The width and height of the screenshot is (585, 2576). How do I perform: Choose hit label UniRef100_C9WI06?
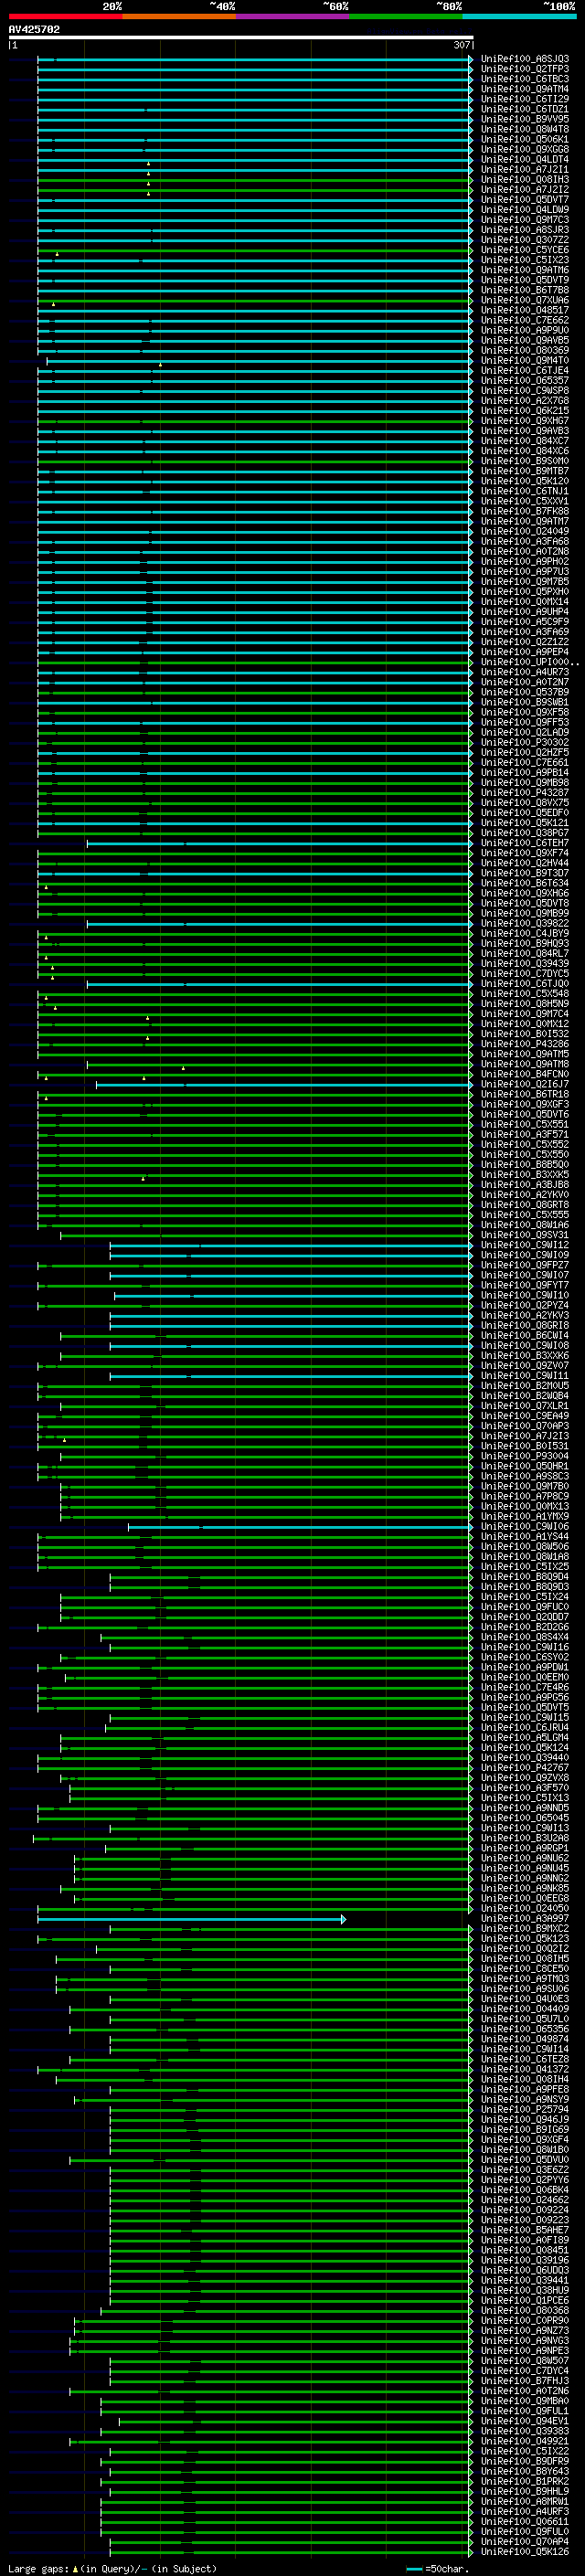click(525, 1526)
